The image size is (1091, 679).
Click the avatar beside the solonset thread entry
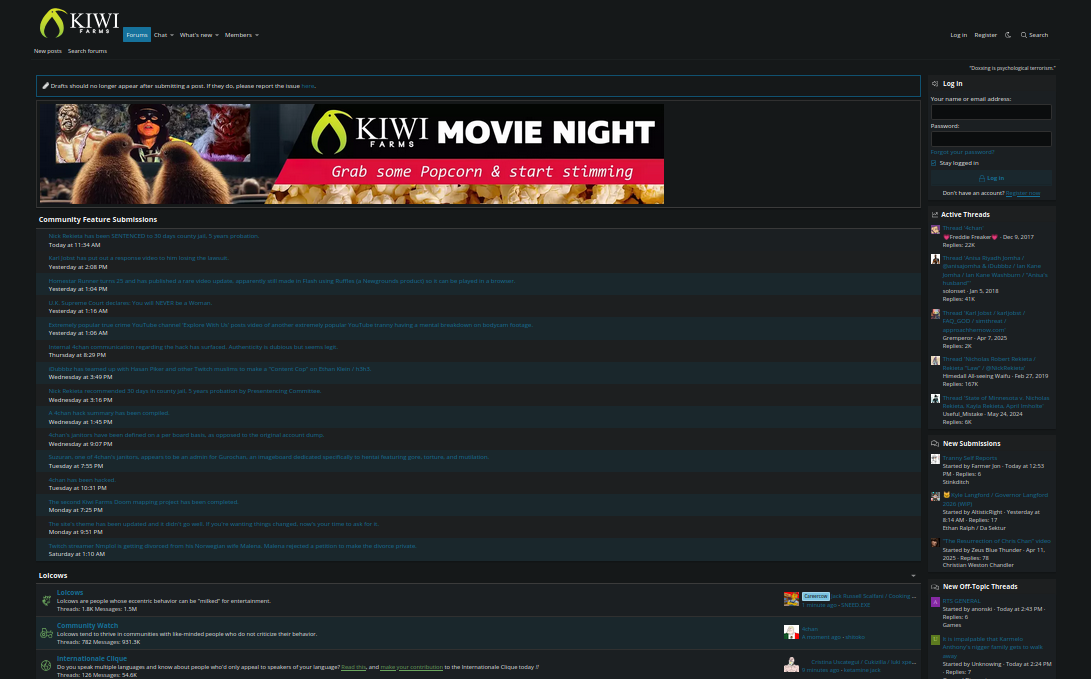point(935,259)
